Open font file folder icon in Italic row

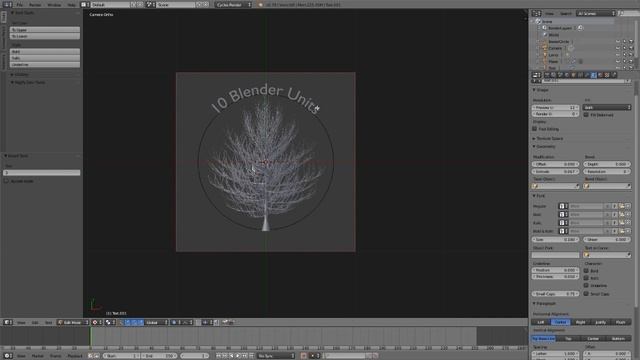click(621, 223)
